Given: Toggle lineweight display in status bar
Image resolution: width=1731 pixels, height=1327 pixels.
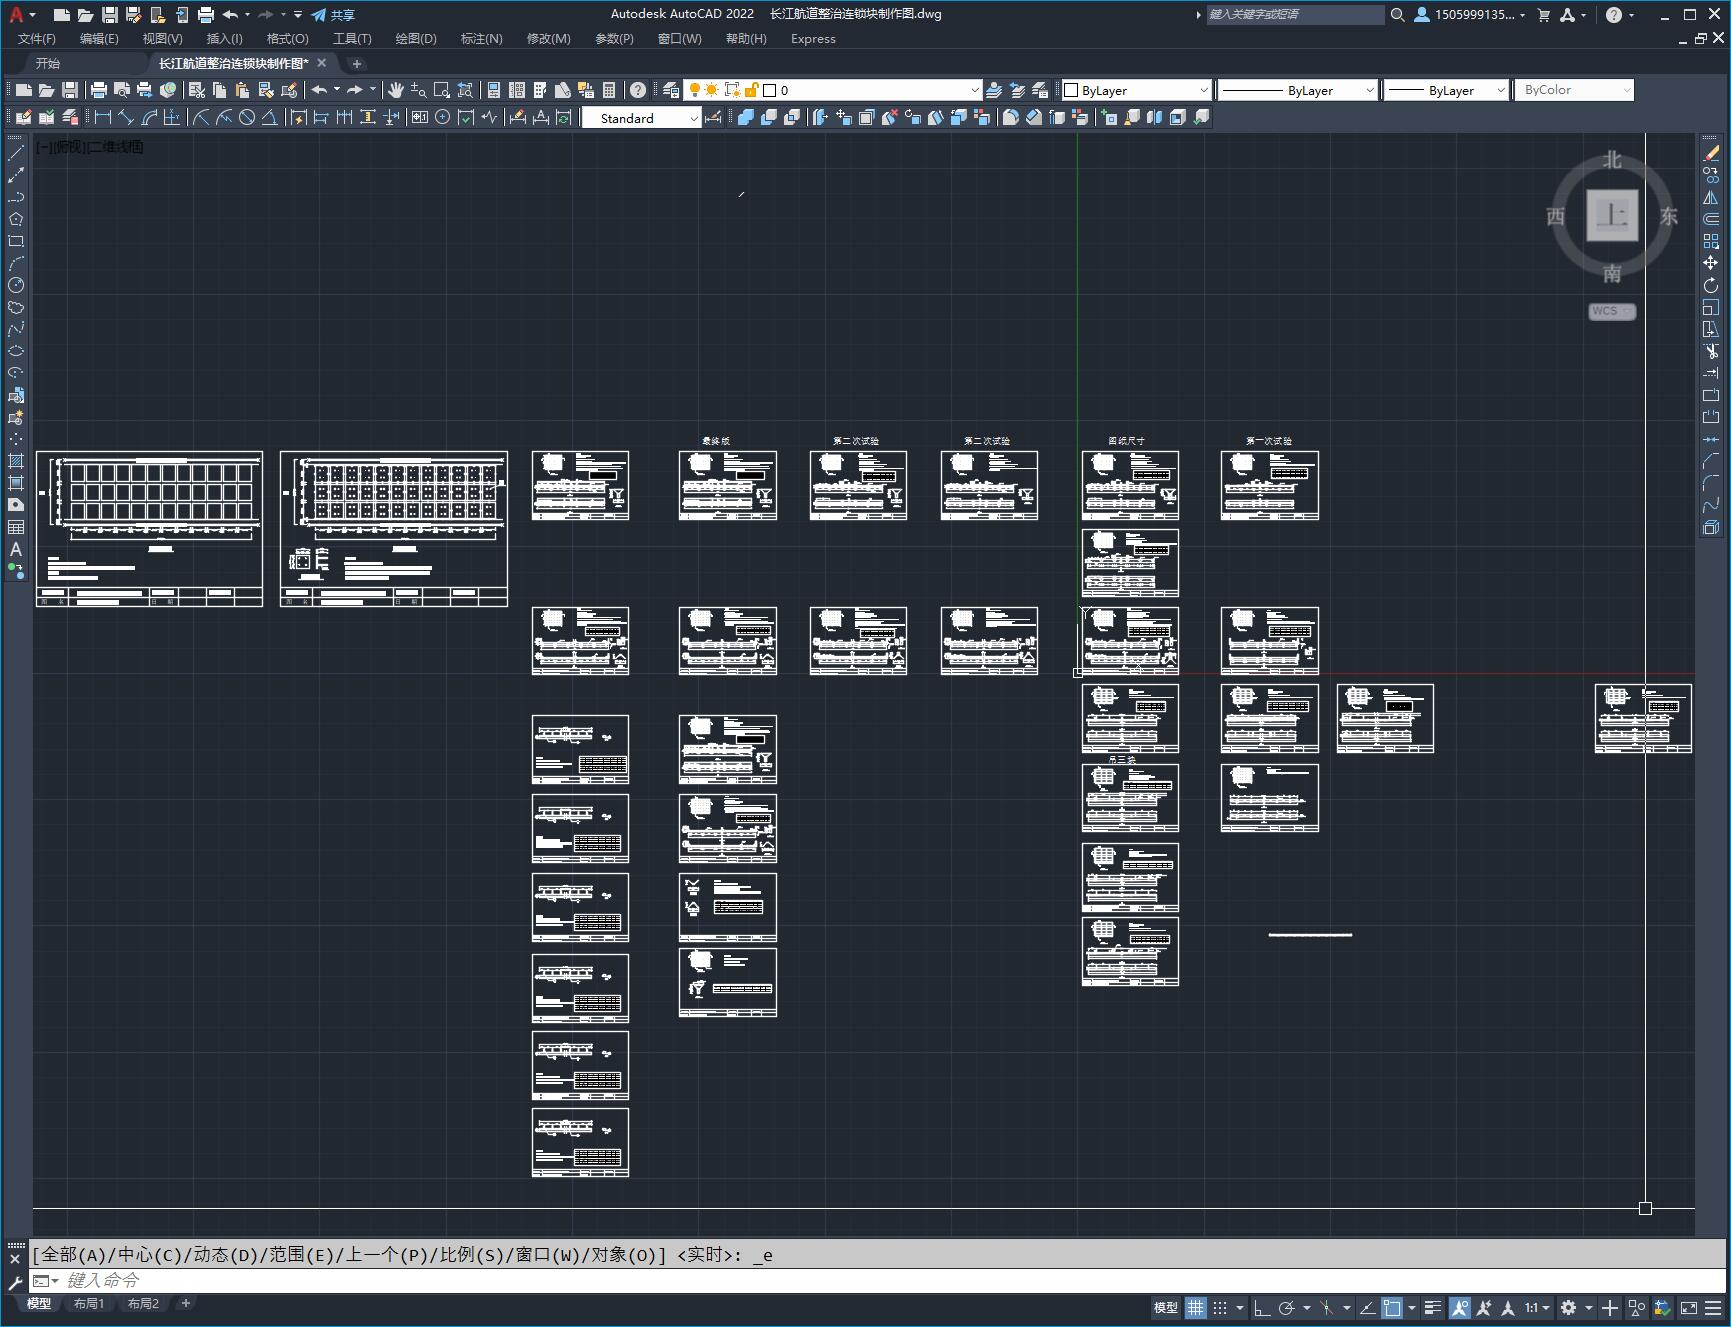Looking at the screenshot, I should click(x=1433, y=1307).
